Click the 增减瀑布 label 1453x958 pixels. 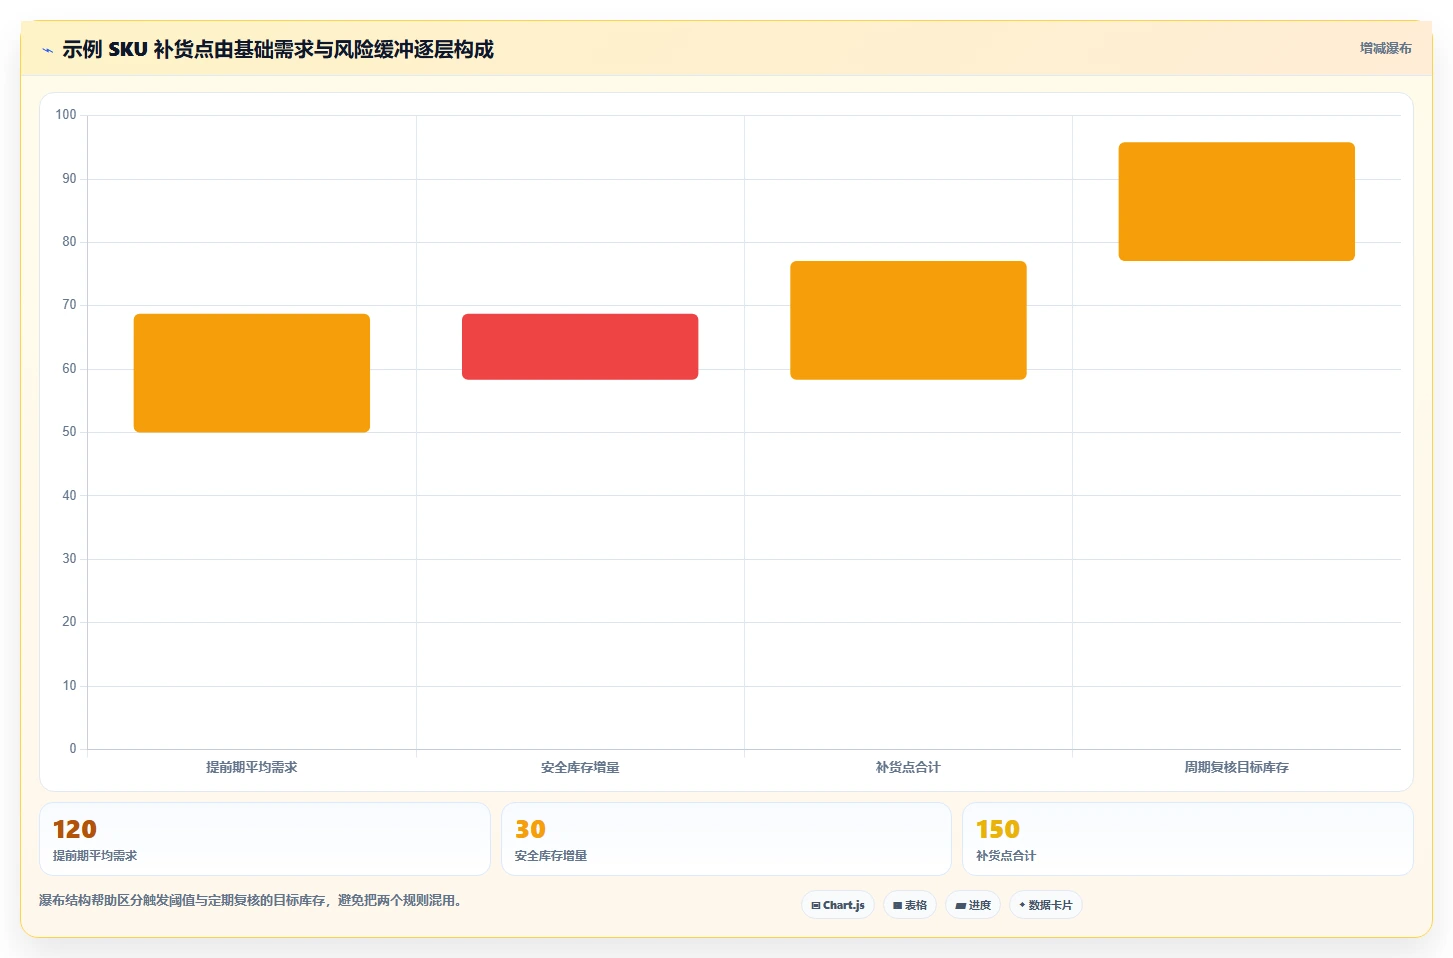point(1385,48)
